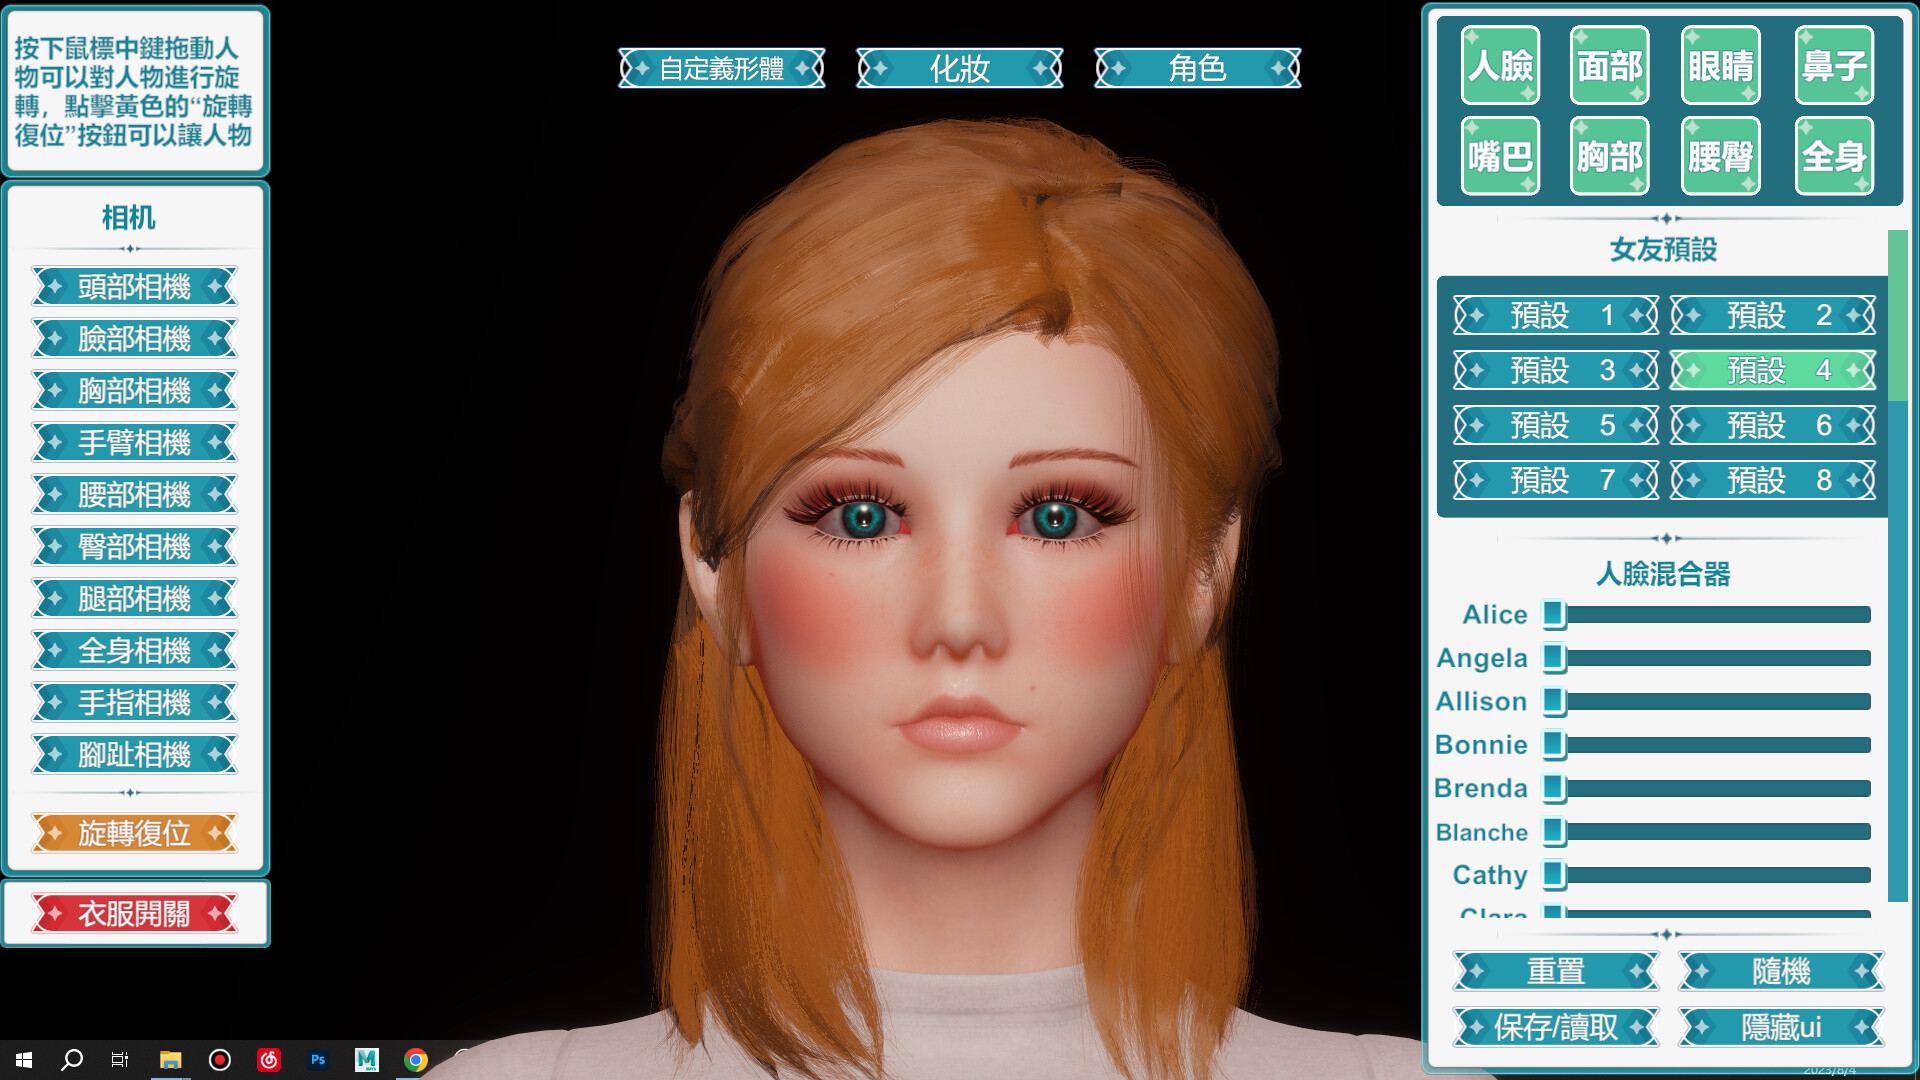
Task: Open the 鼻子 nose editing category
Action: click(1833, 66)
